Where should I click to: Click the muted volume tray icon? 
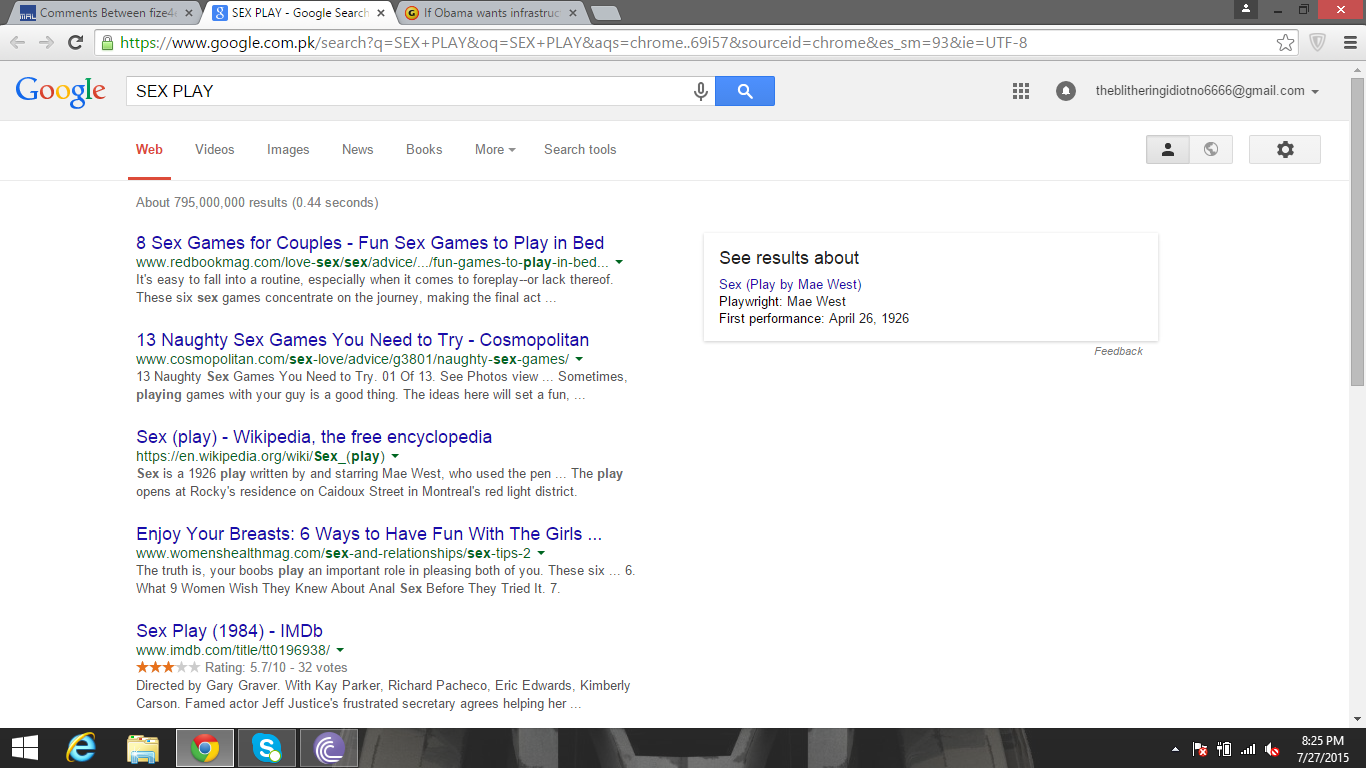(x=1272, y=749)
